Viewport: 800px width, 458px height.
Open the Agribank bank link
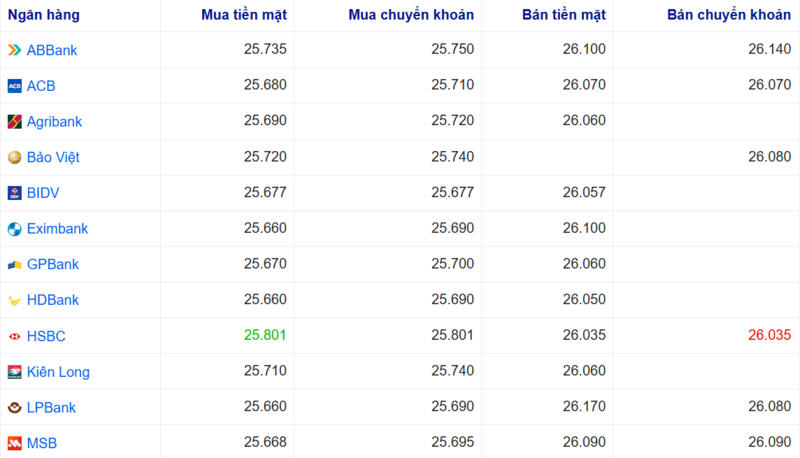pyautogui.click(x=54, y=122)
